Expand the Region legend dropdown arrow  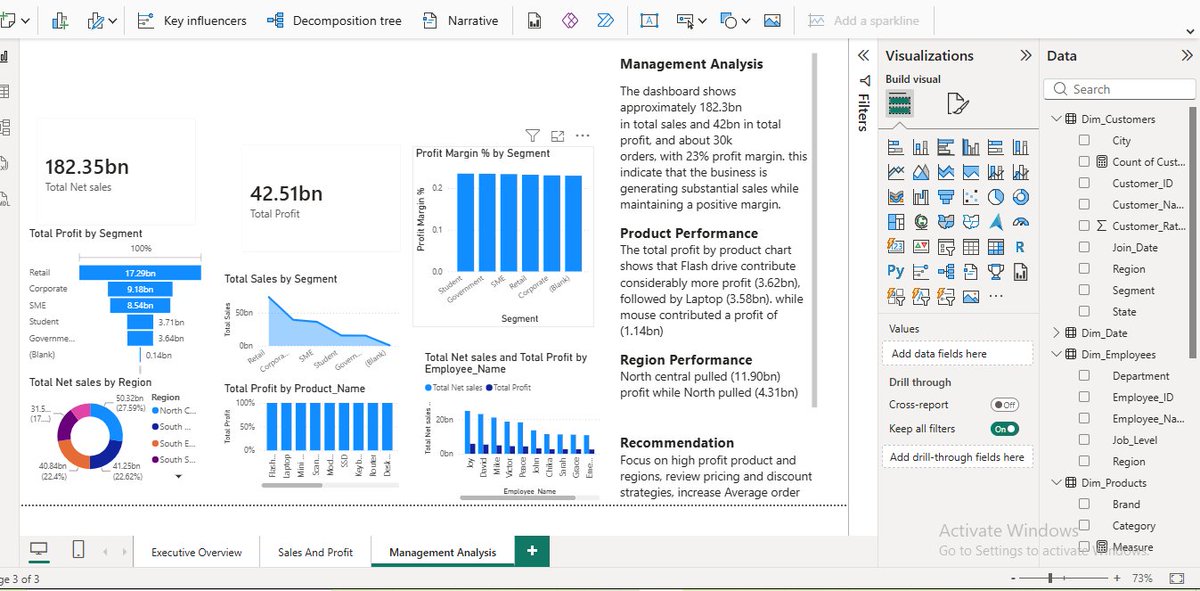point(178,478)
